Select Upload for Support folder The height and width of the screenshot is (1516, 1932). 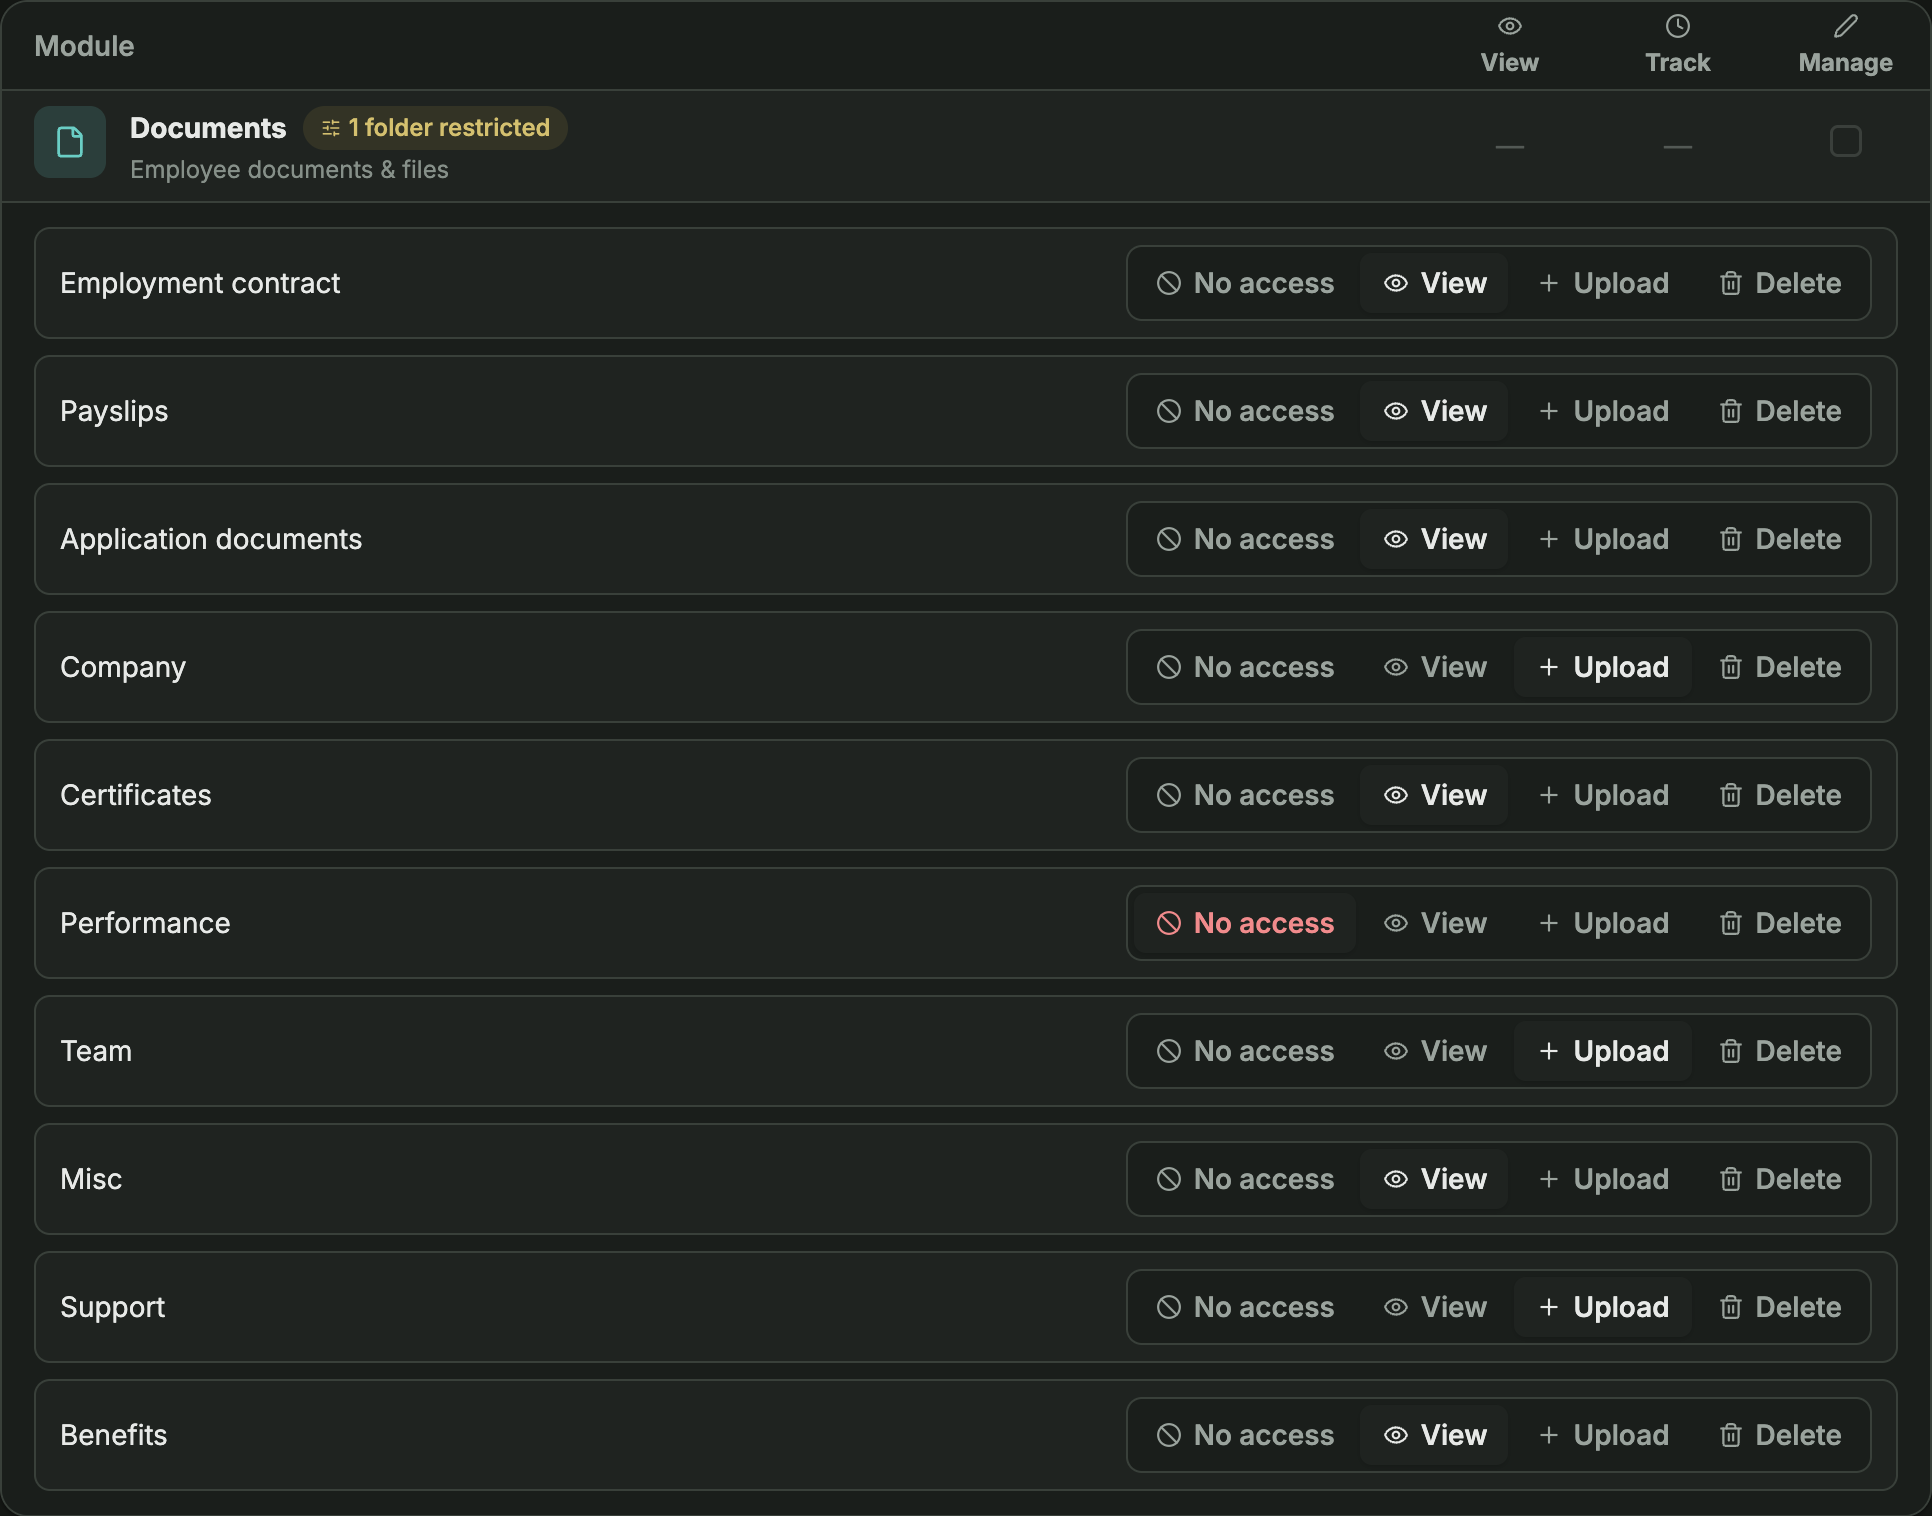[1603, 1307]
